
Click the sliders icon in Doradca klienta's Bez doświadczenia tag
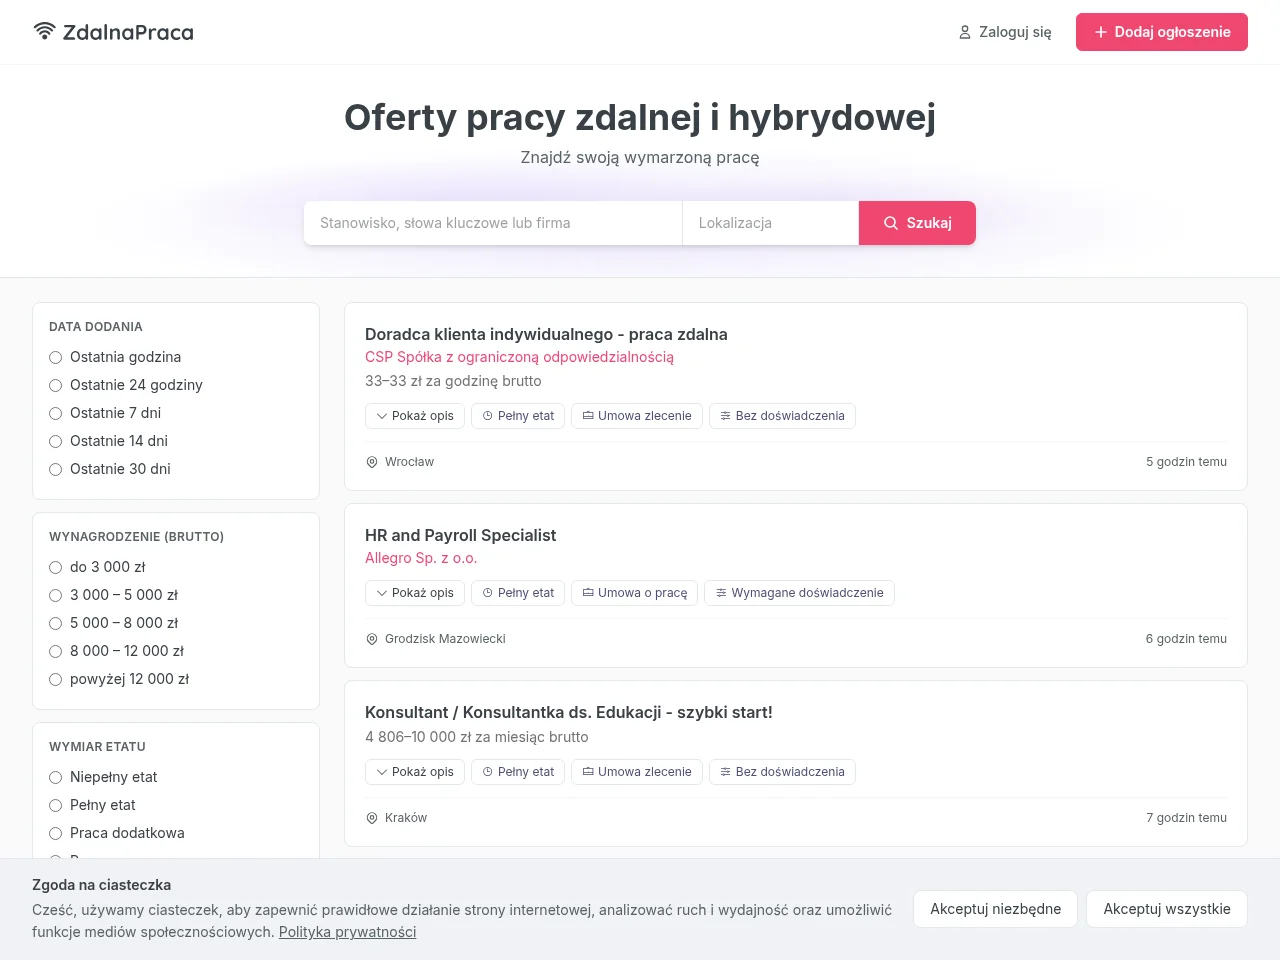726,416
